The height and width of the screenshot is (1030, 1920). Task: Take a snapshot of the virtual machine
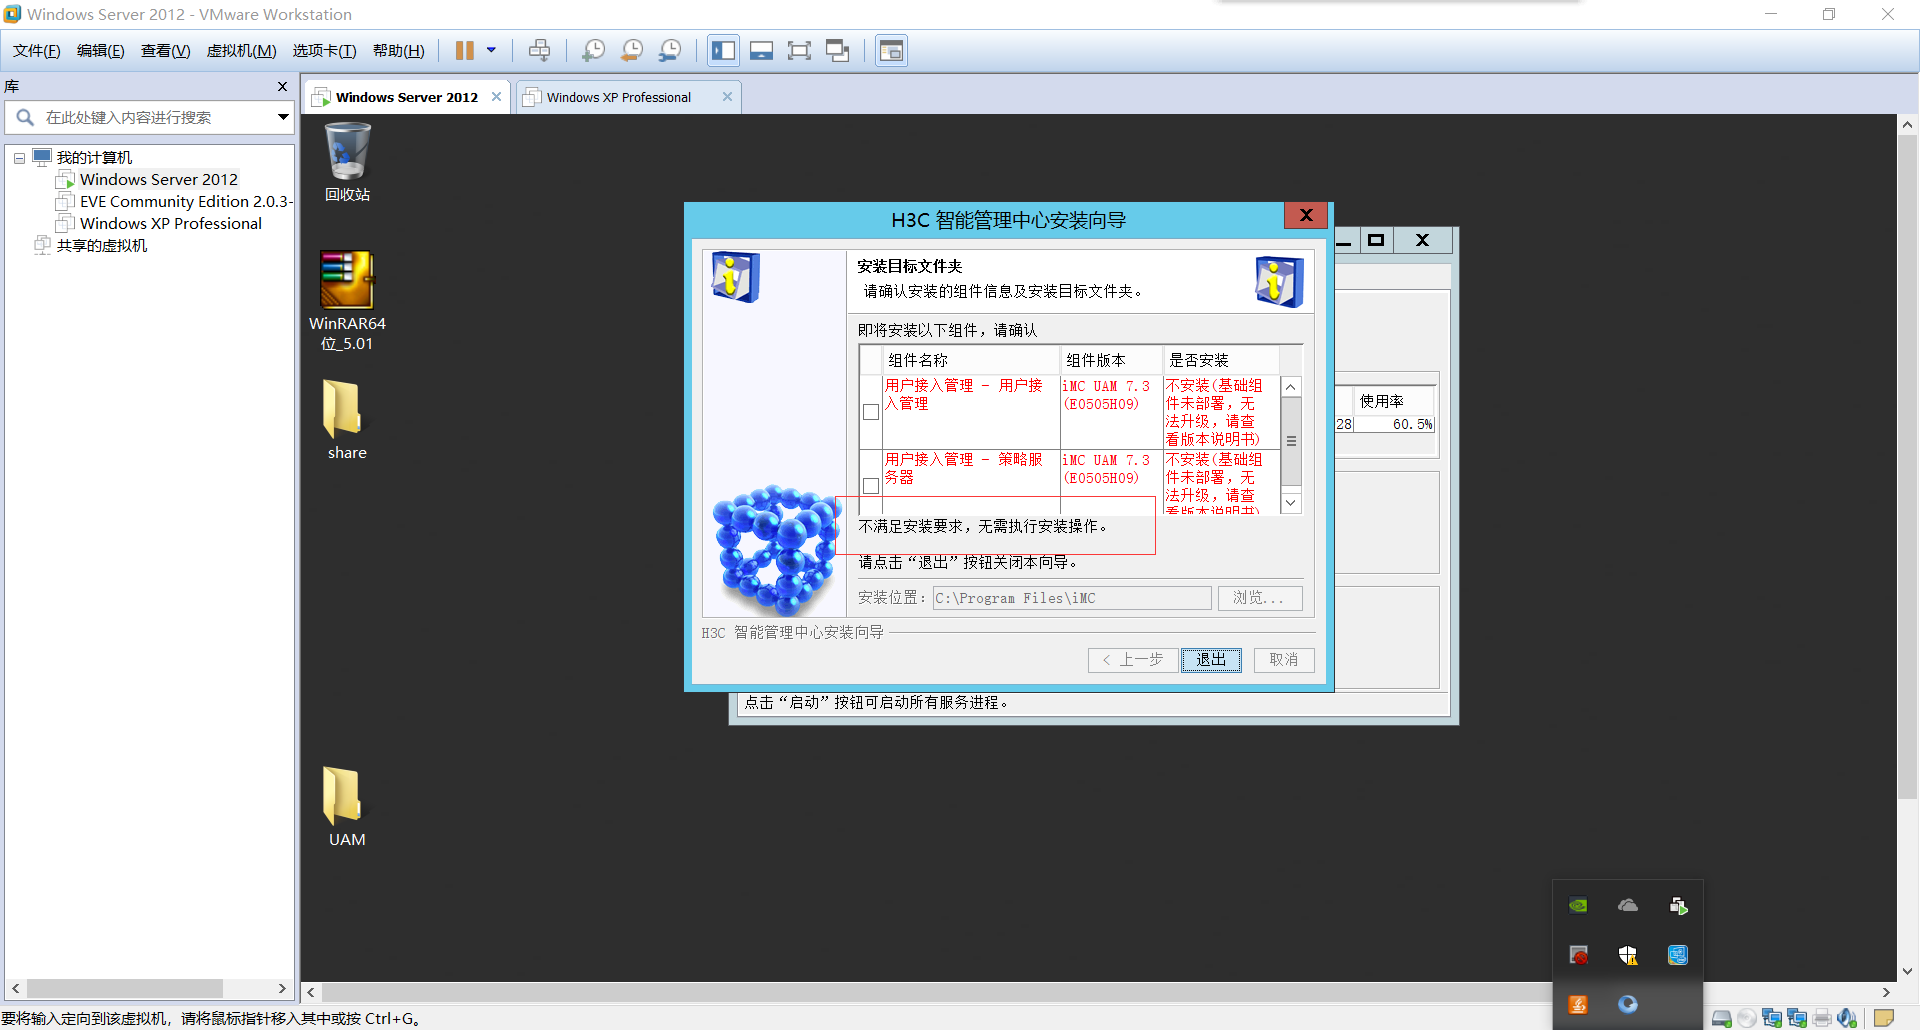594,51
